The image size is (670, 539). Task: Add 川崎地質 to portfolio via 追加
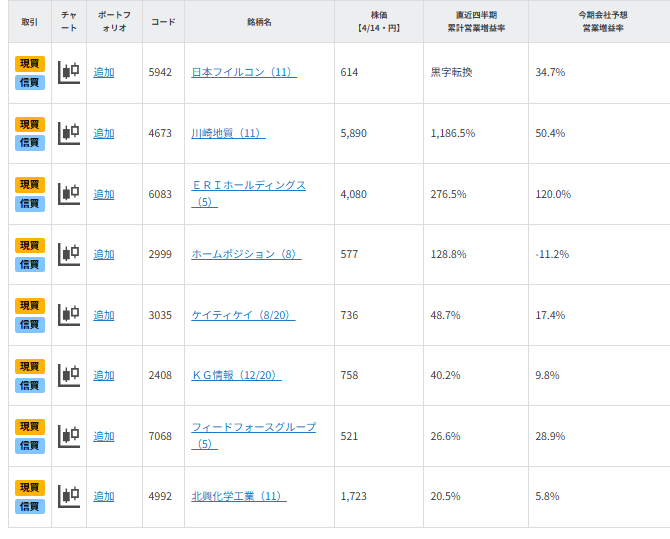pyautogui.click(x=104, y=133)
